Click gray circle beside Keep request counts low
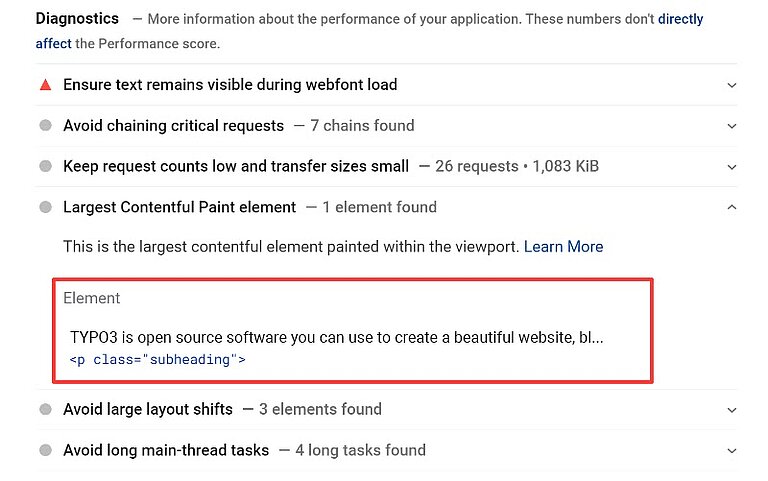 45,167
